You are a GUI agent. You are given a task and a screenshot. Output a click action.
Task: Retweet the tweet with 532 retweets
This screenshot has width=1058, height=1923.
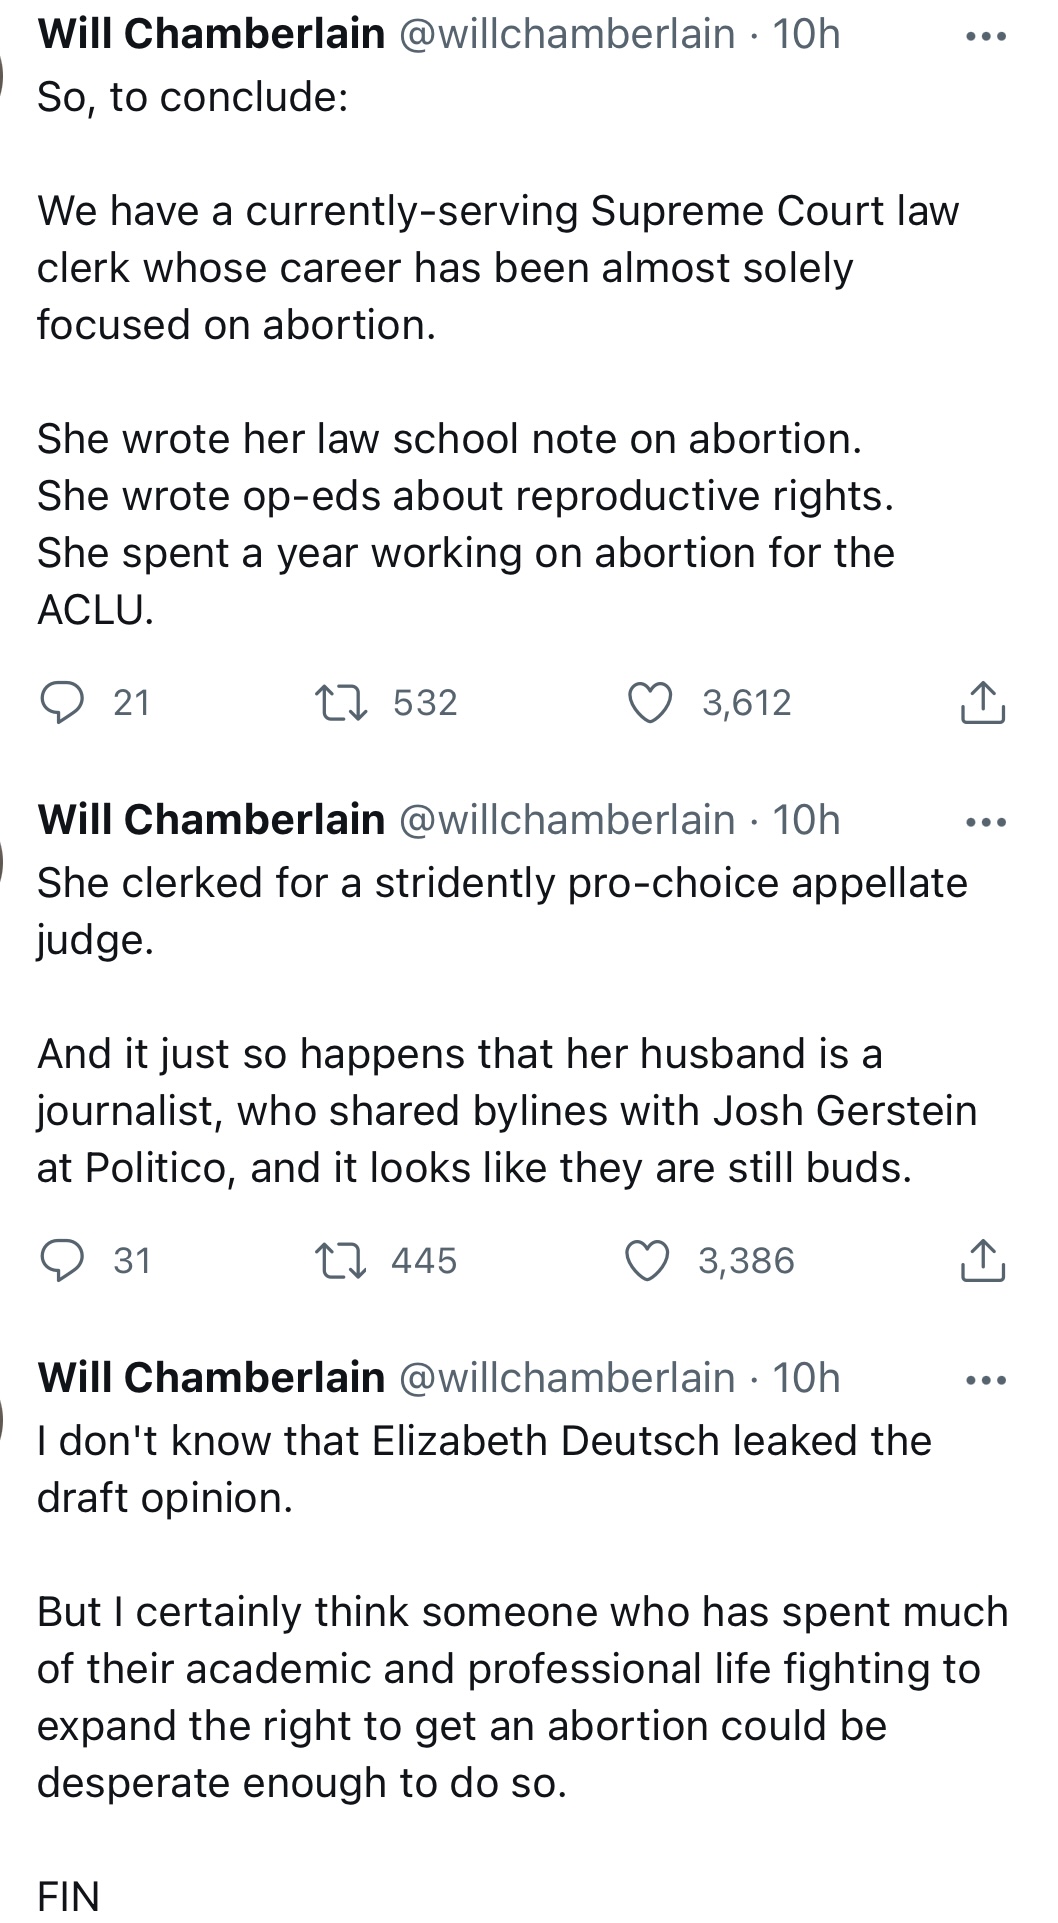(x=341, y=702)
